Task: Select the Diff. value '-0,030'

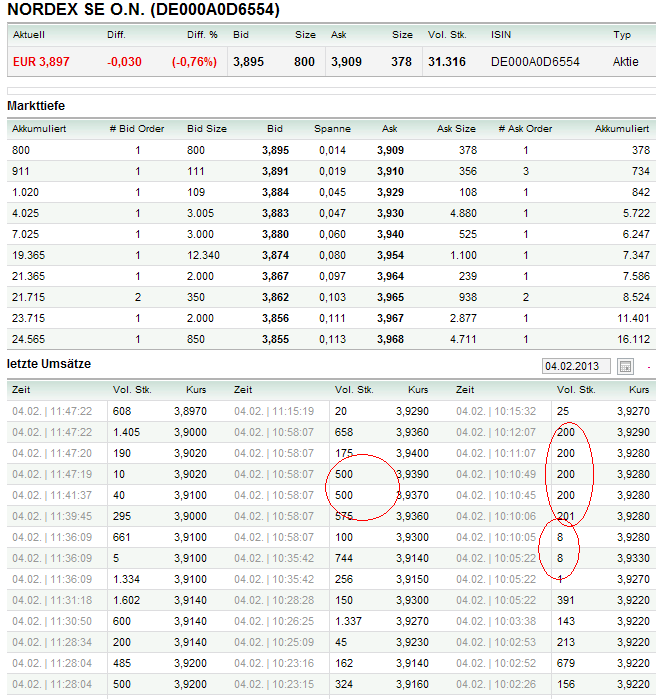Action: pyautogui.click(x=124, y=62)
